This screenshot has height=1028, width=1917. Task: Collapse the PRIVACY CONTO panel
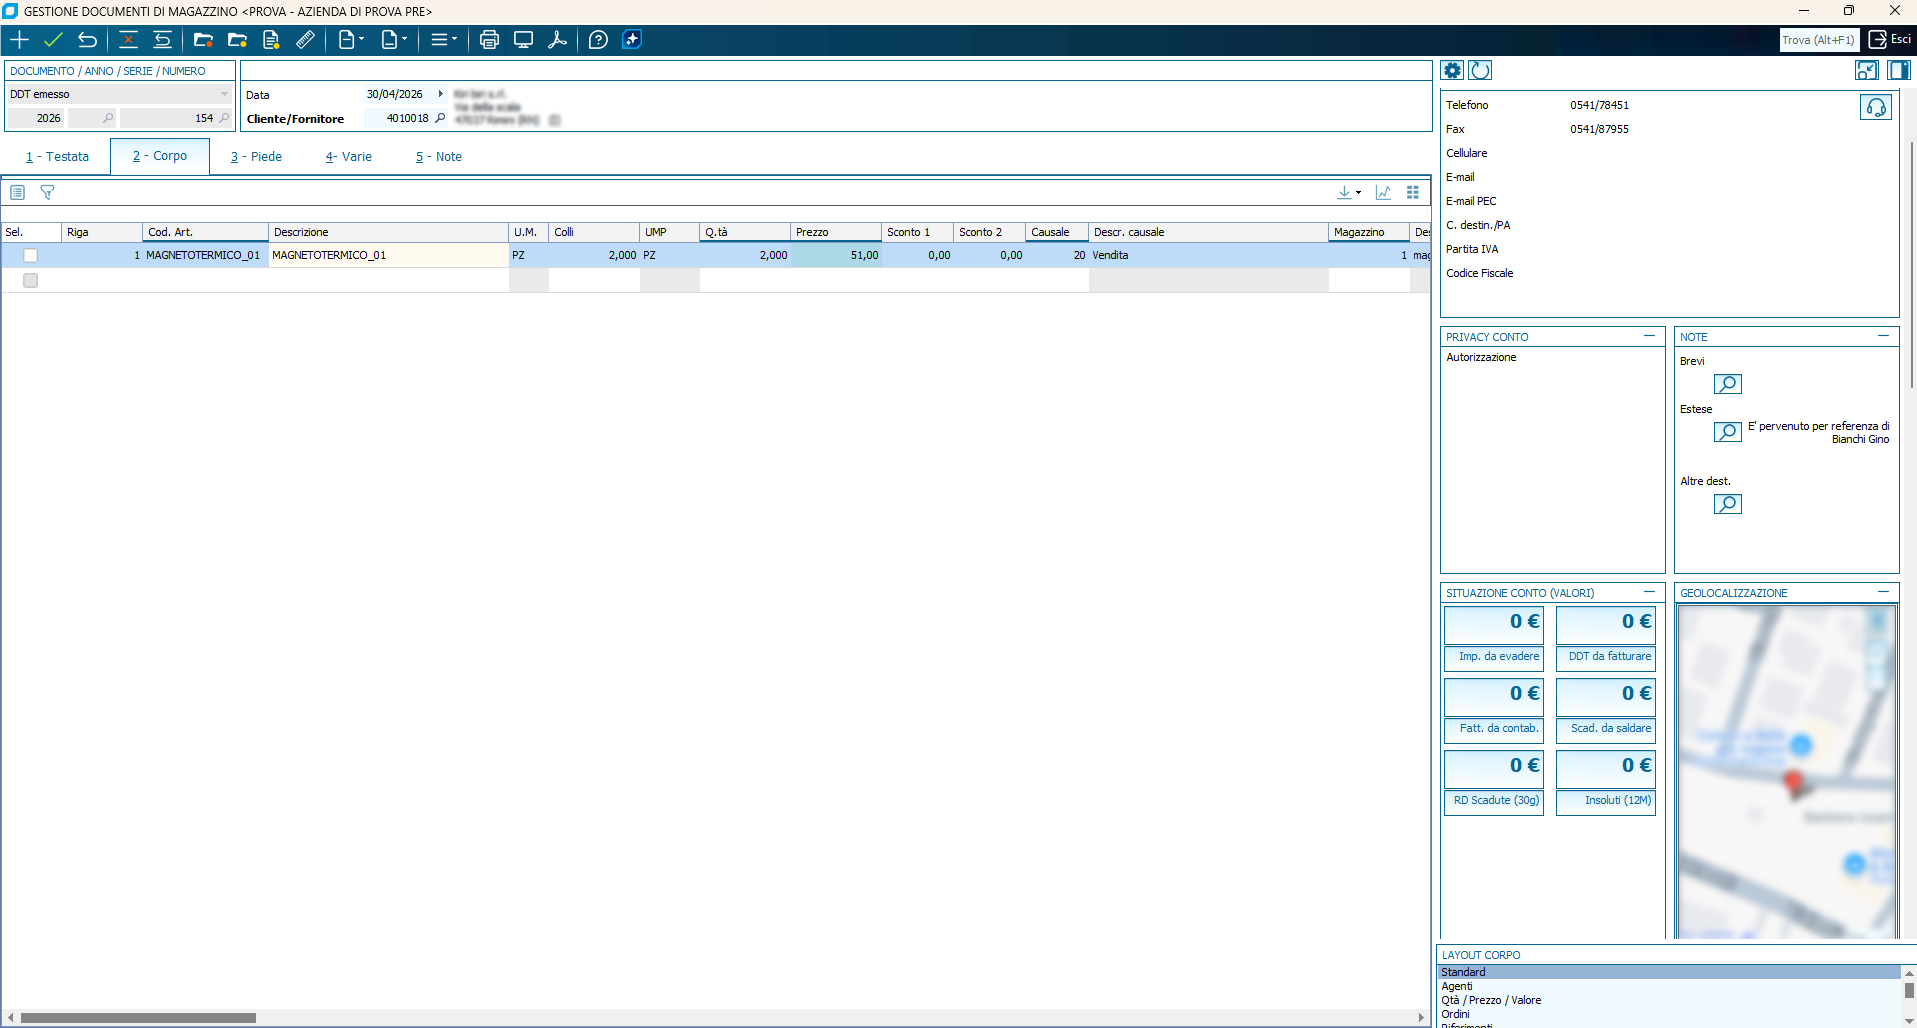(x=1649, y=337)
